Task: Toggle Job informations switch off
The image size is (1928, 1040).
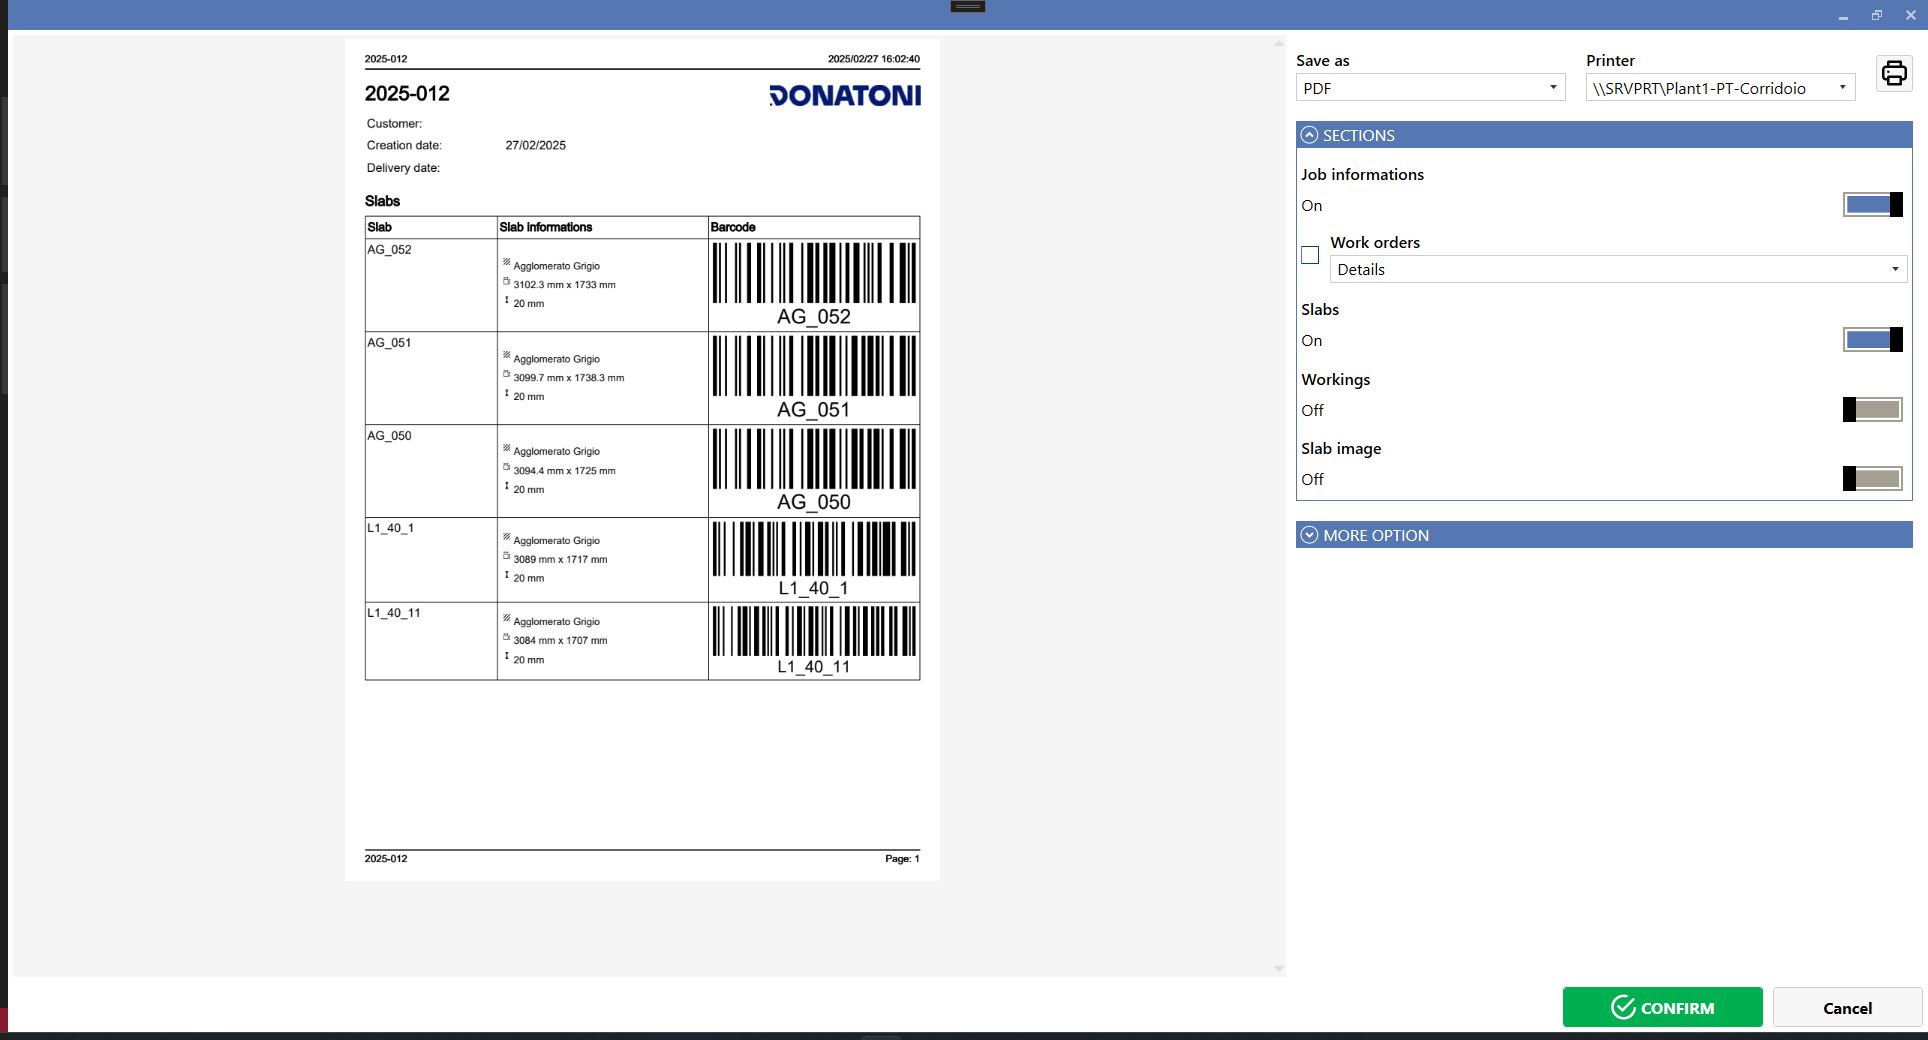Action: click(x=1872, y=205)
